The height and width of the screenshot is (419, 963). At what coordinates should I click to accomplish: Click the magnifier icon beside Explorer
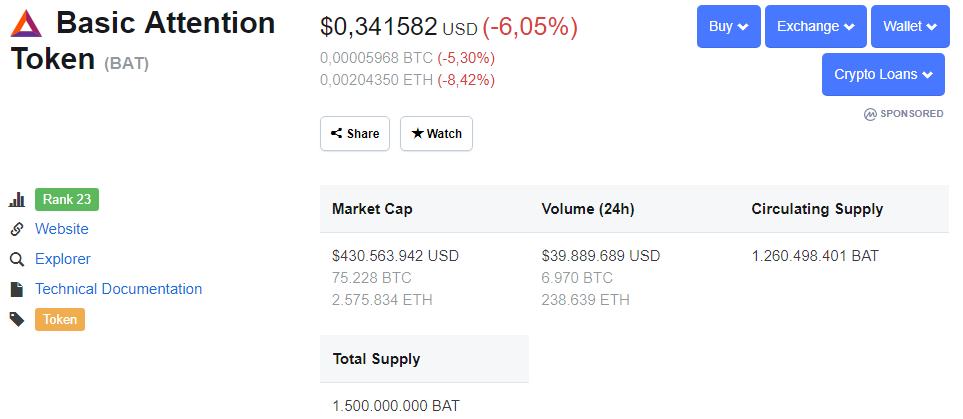(x=17, y=259)
